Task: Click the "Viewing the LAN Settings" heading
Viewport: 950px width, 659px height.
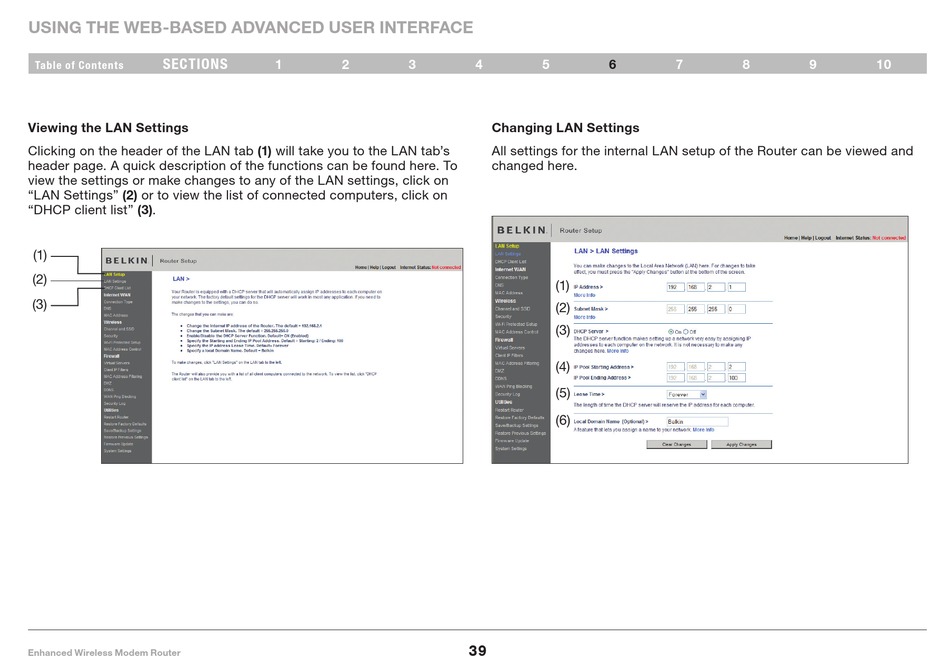Action: [108, 128]
